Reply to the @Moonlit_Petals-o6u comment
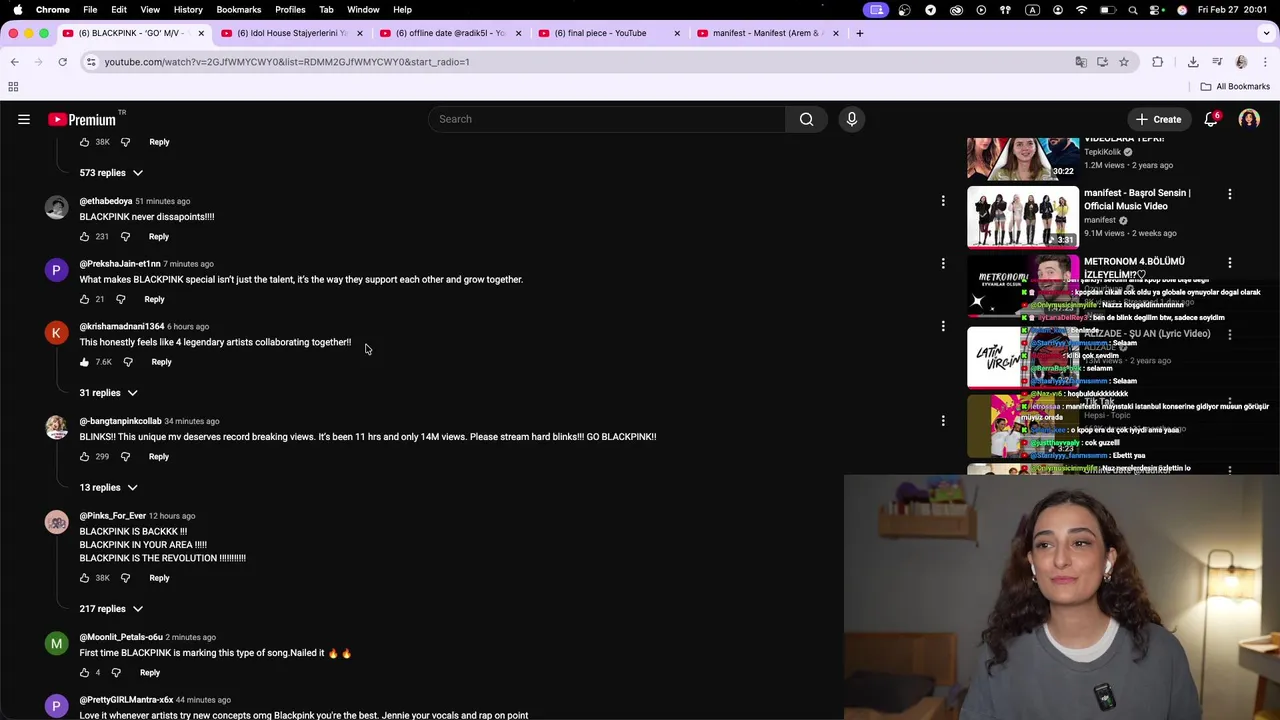Screen dimensions: 1280x720 pos(150,673)
